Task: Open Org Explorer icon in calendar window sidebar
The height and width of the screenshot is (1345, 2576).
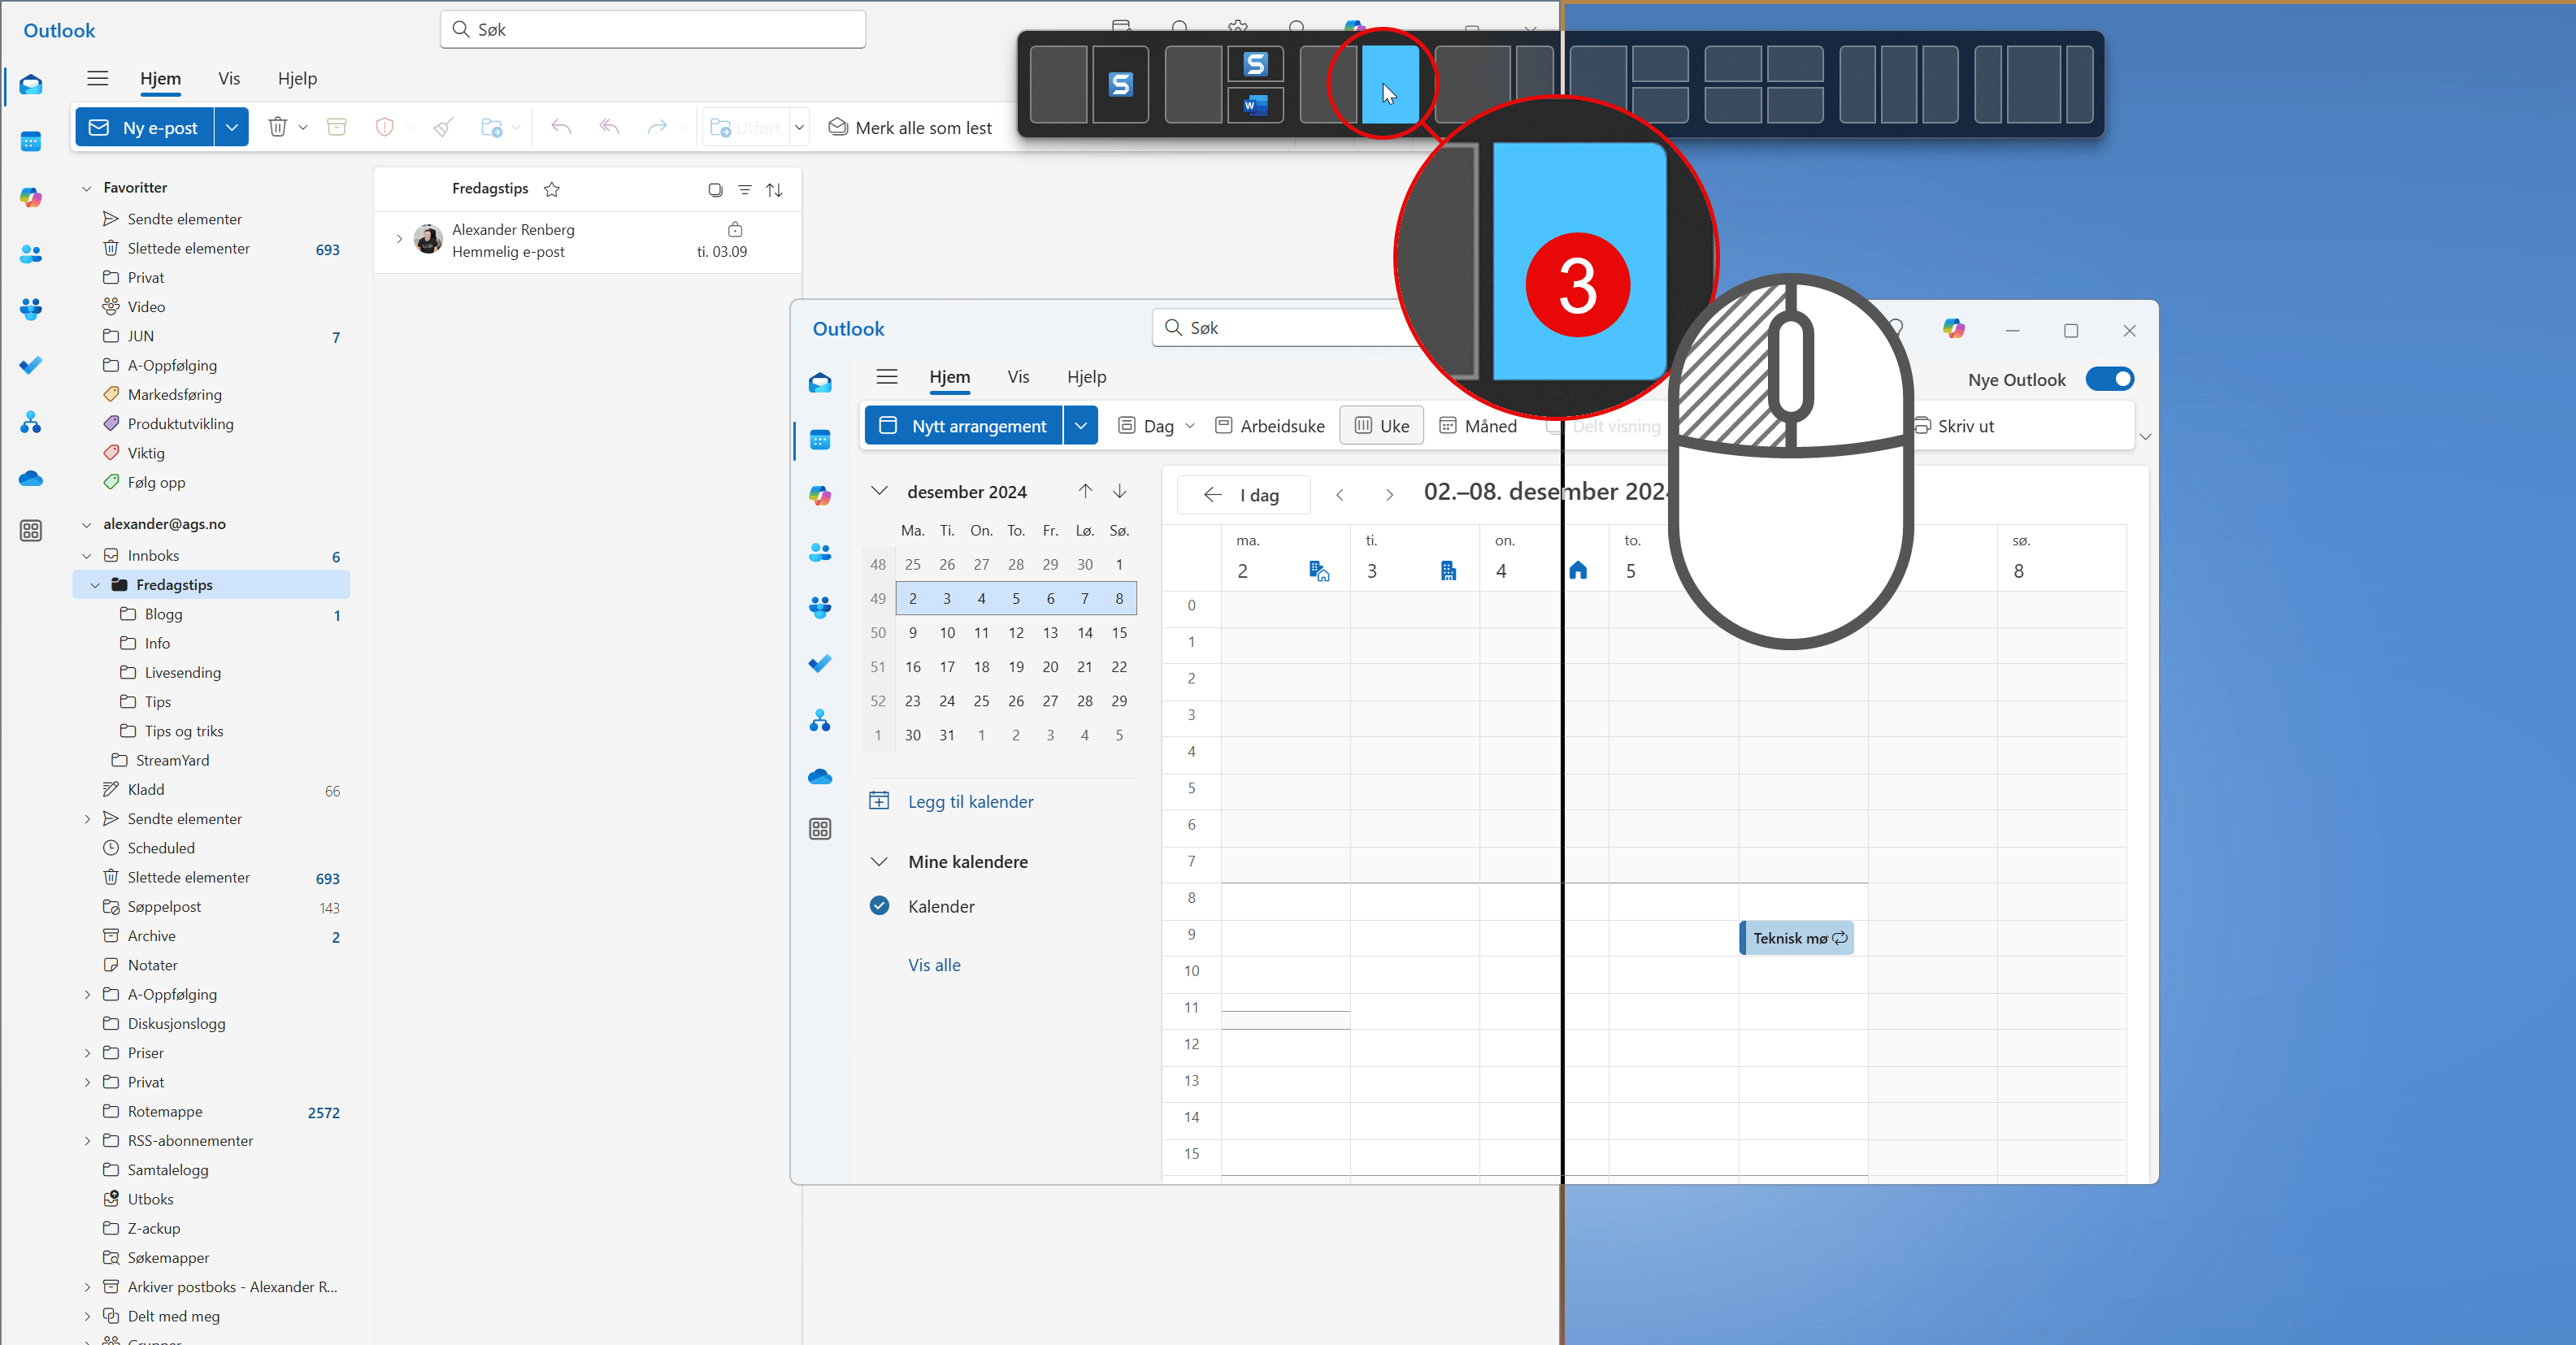Action: click(x=820, y=720)
